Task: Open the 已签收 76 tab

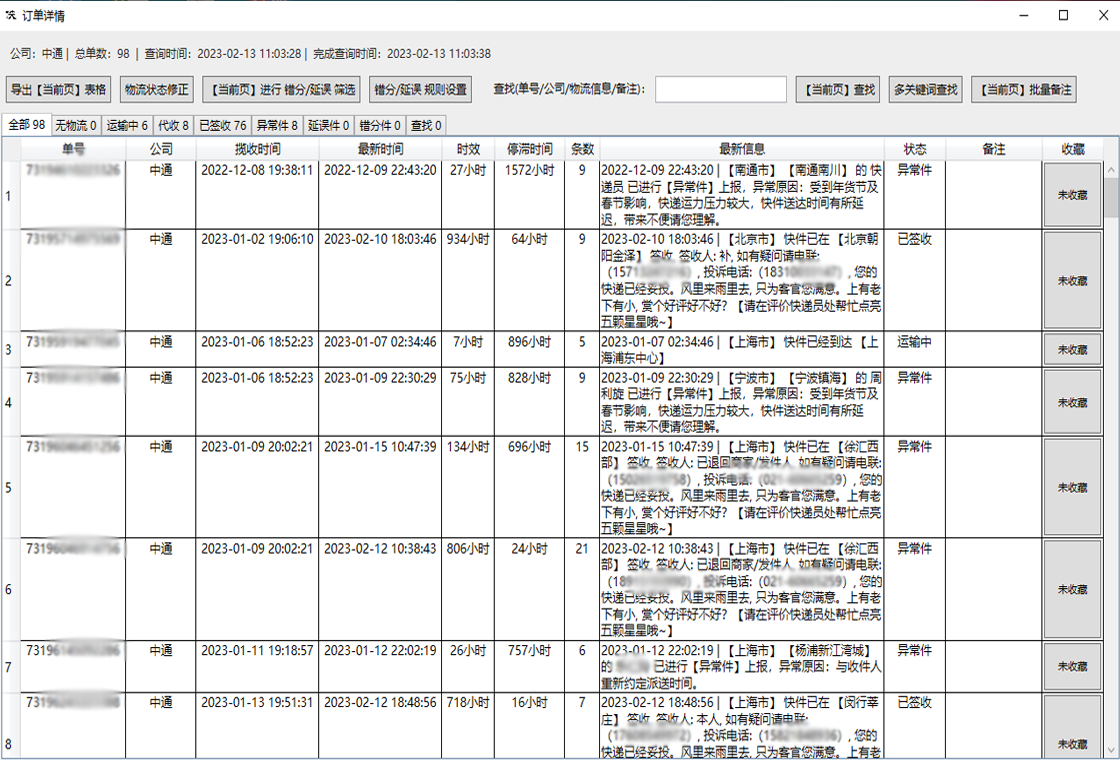Action: click(x=222, y=125)
